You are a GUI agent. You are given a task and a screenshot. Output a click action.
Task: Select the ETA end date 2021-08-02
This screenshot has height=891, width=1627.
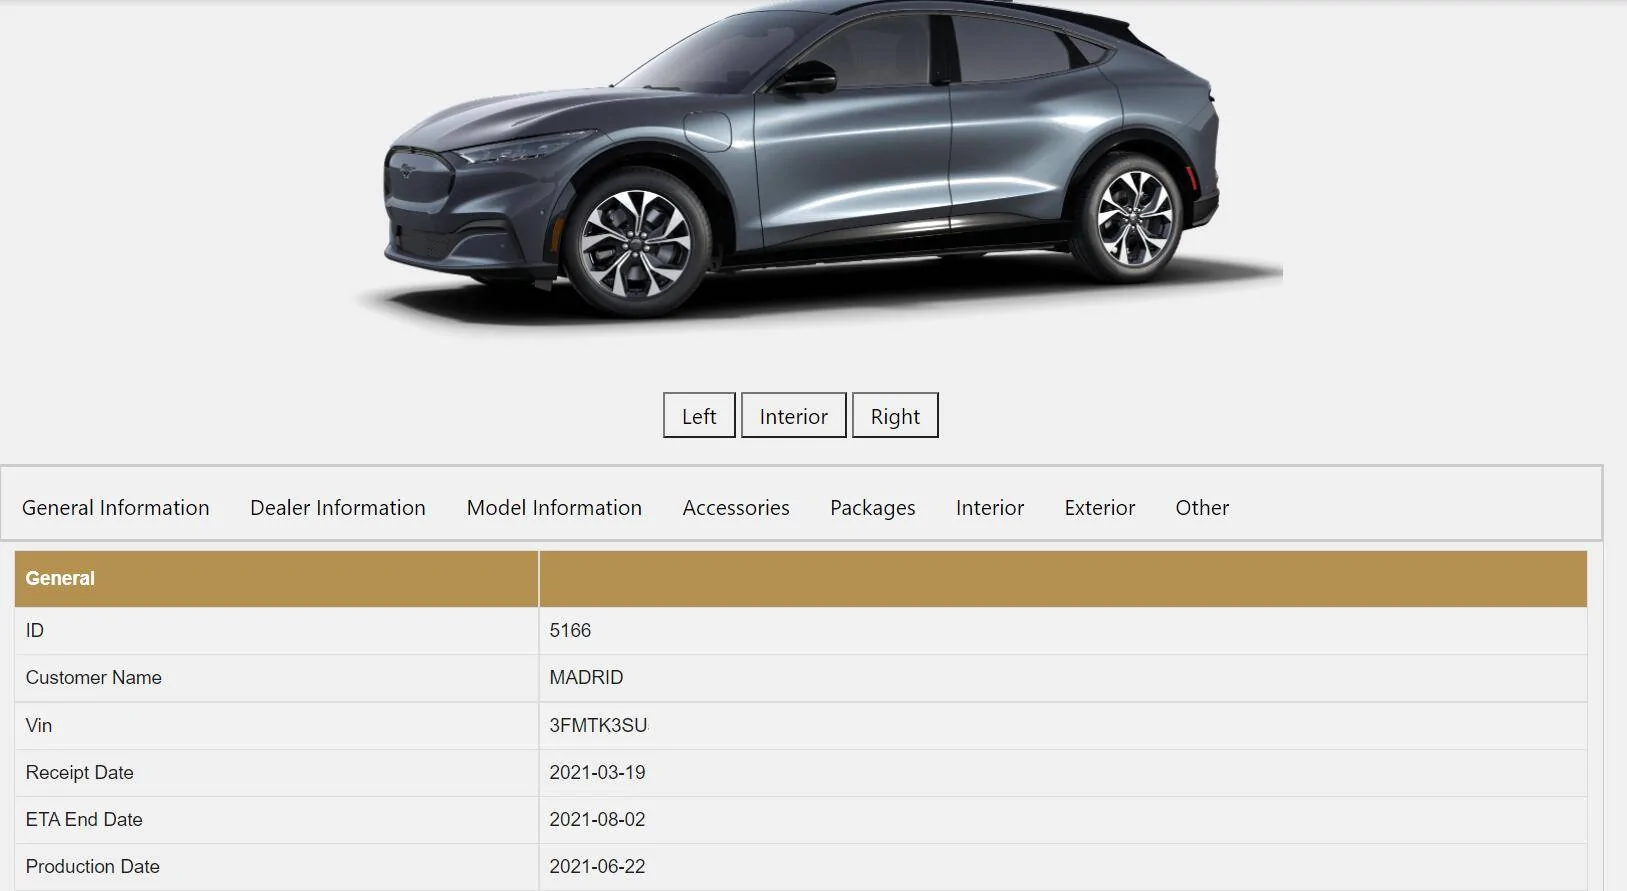(x=597, y=819)
